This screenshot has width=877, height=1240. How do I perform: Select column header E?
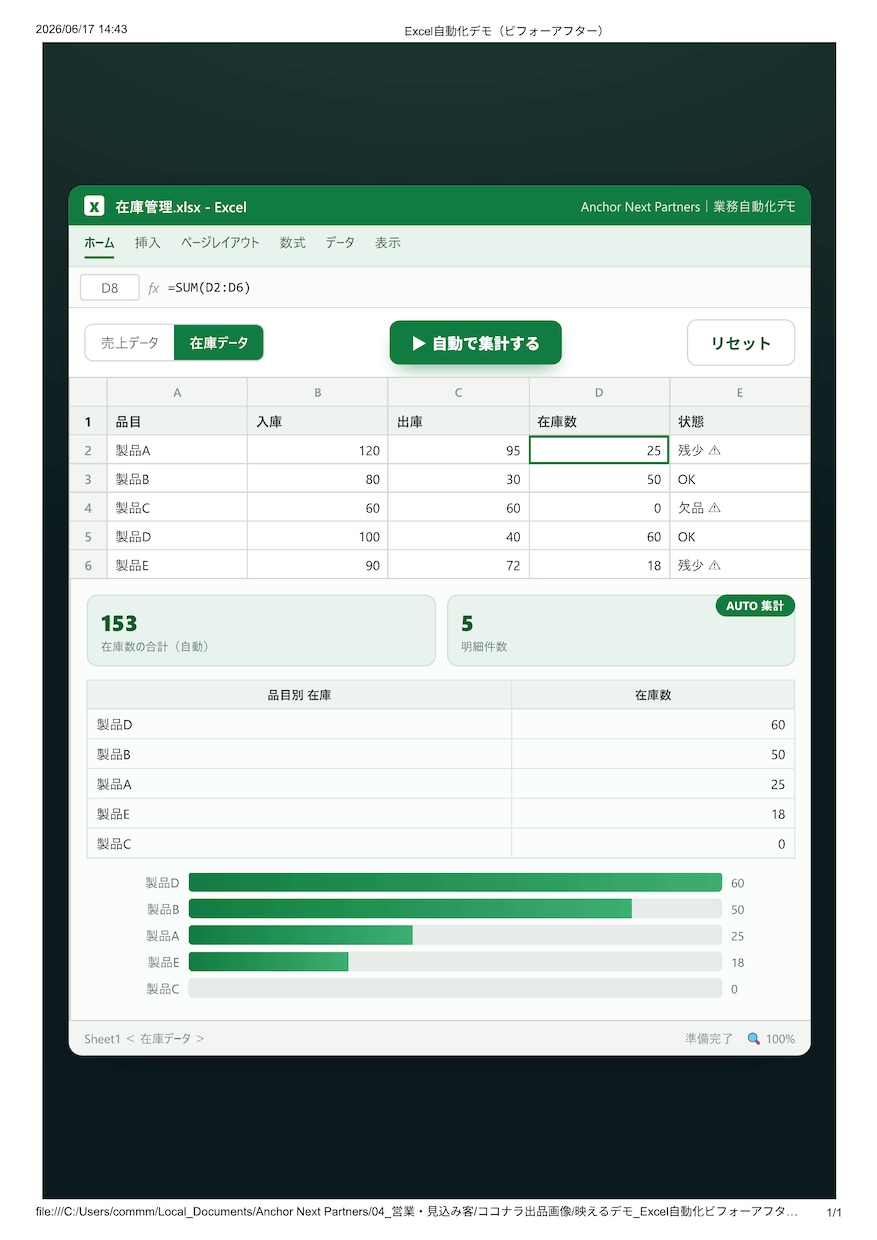tap(740, 393)
